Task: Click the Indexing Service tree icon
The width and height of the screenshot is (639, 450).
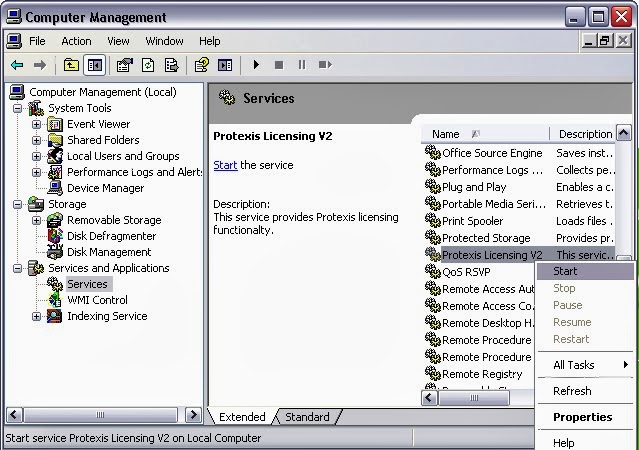Action: click(55, 316)
